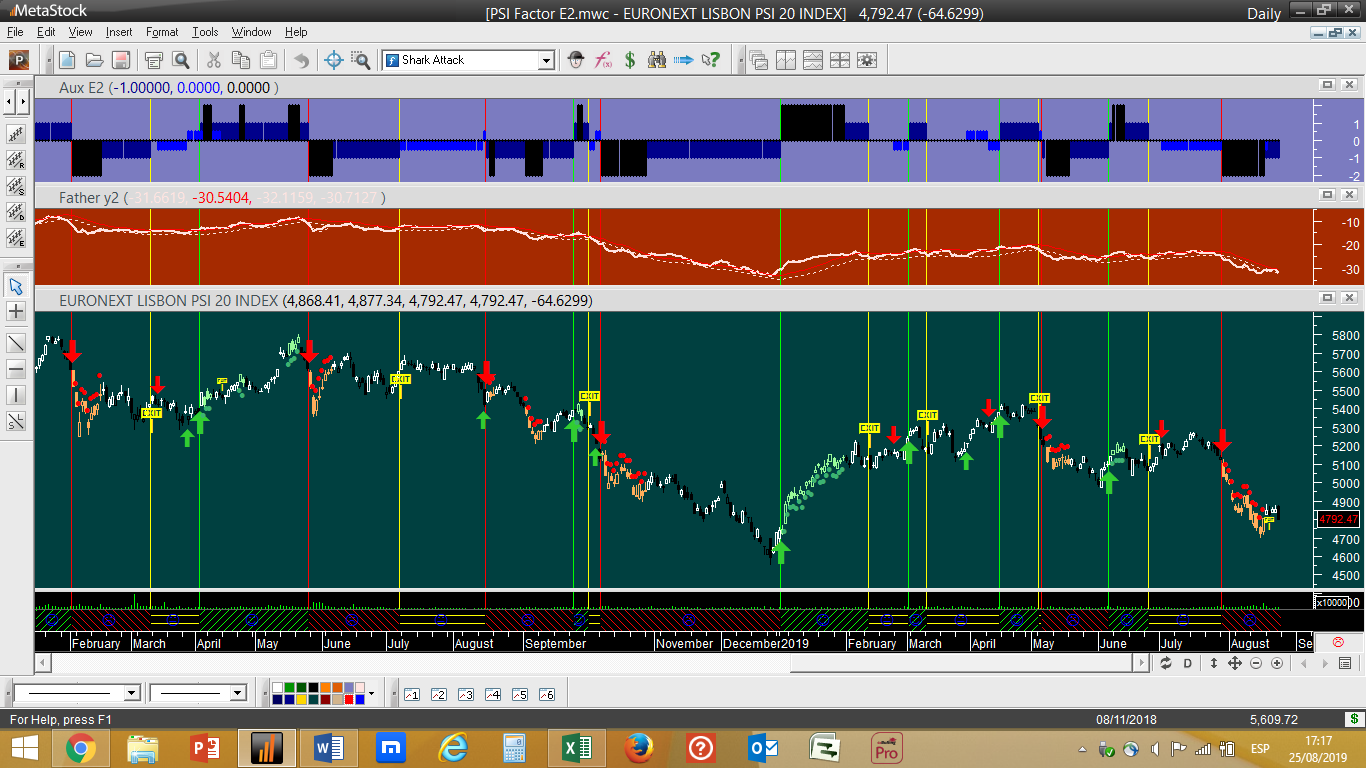
Task: Launch the Explorer binoculars tool
Action: point(657,60)
